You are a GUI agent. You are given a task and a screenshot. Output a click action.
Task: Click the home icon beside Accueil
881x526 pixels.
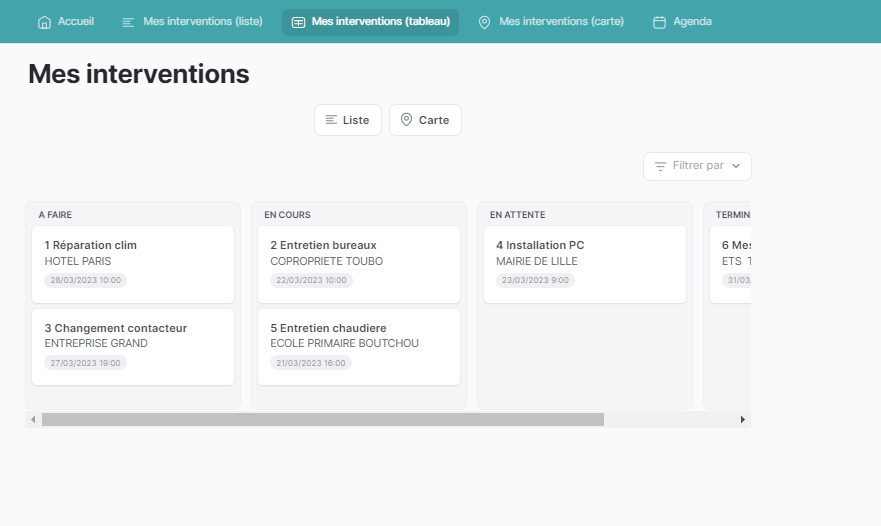point(44,22)
